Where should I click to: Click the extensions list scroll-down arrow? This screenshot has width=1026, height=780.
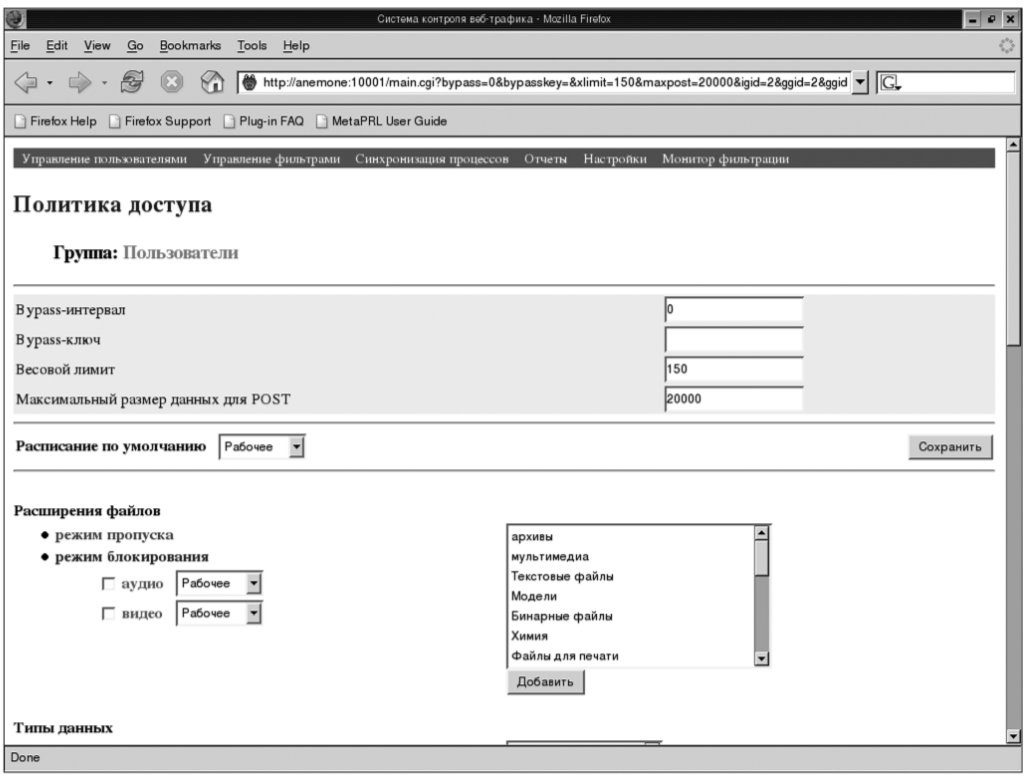click(761, 659)
